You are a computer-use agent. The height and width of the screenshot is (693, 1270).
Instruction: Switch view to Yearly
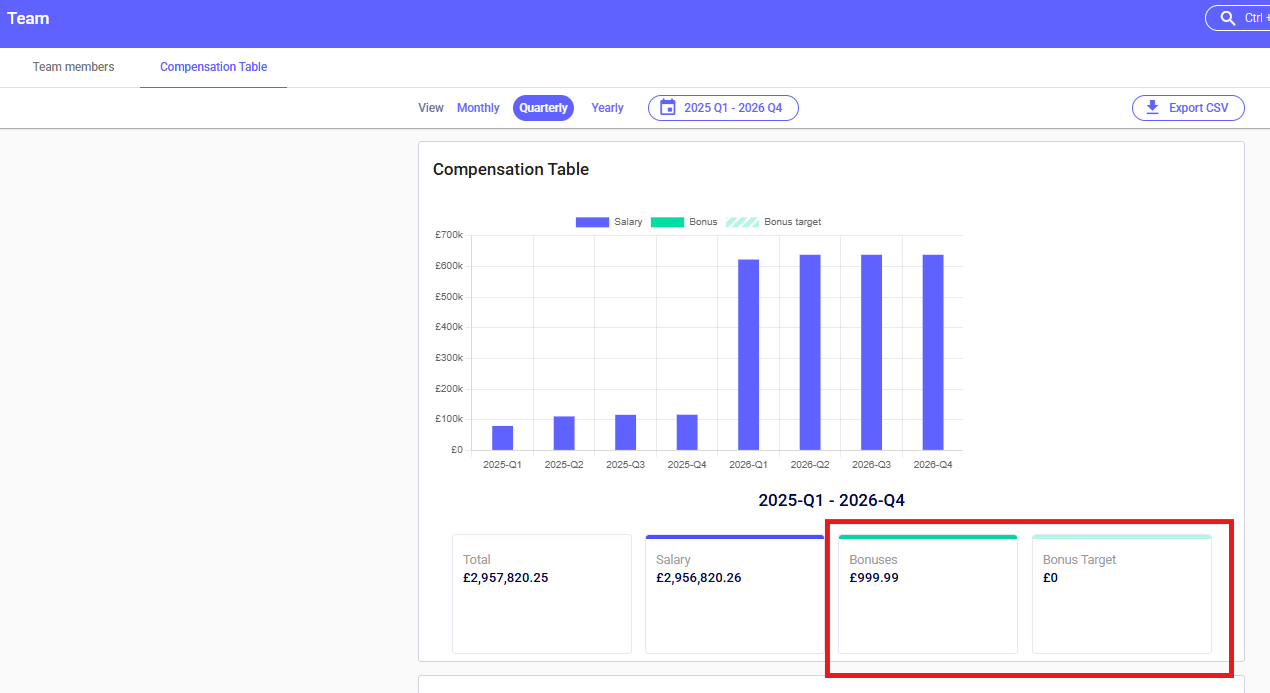(607, 108)
